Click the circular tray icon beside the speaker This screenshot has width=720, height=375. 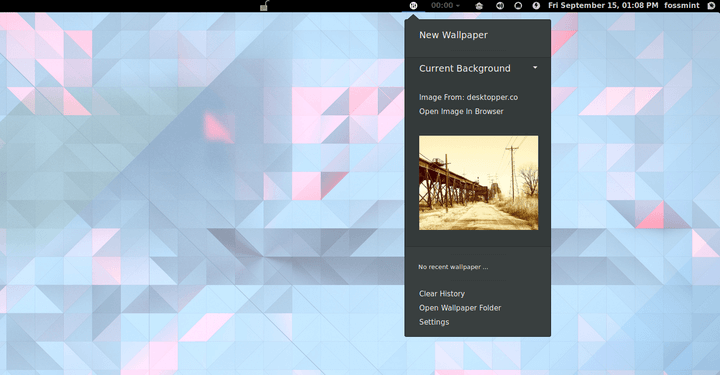click(518, 6)
